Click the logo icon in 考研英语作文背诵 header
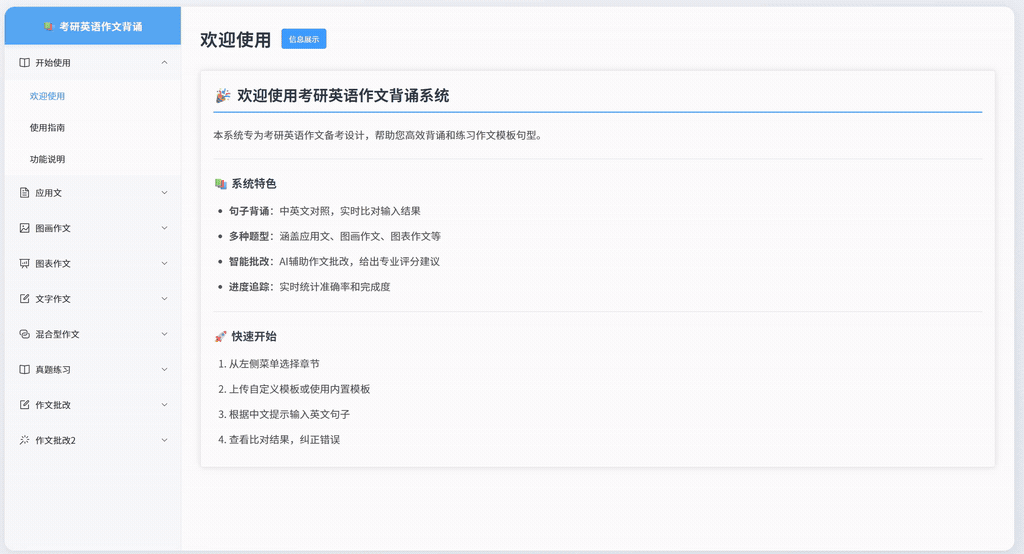Image resolution: width=1024 pixels, height=554 pixels. pos(48,26)
